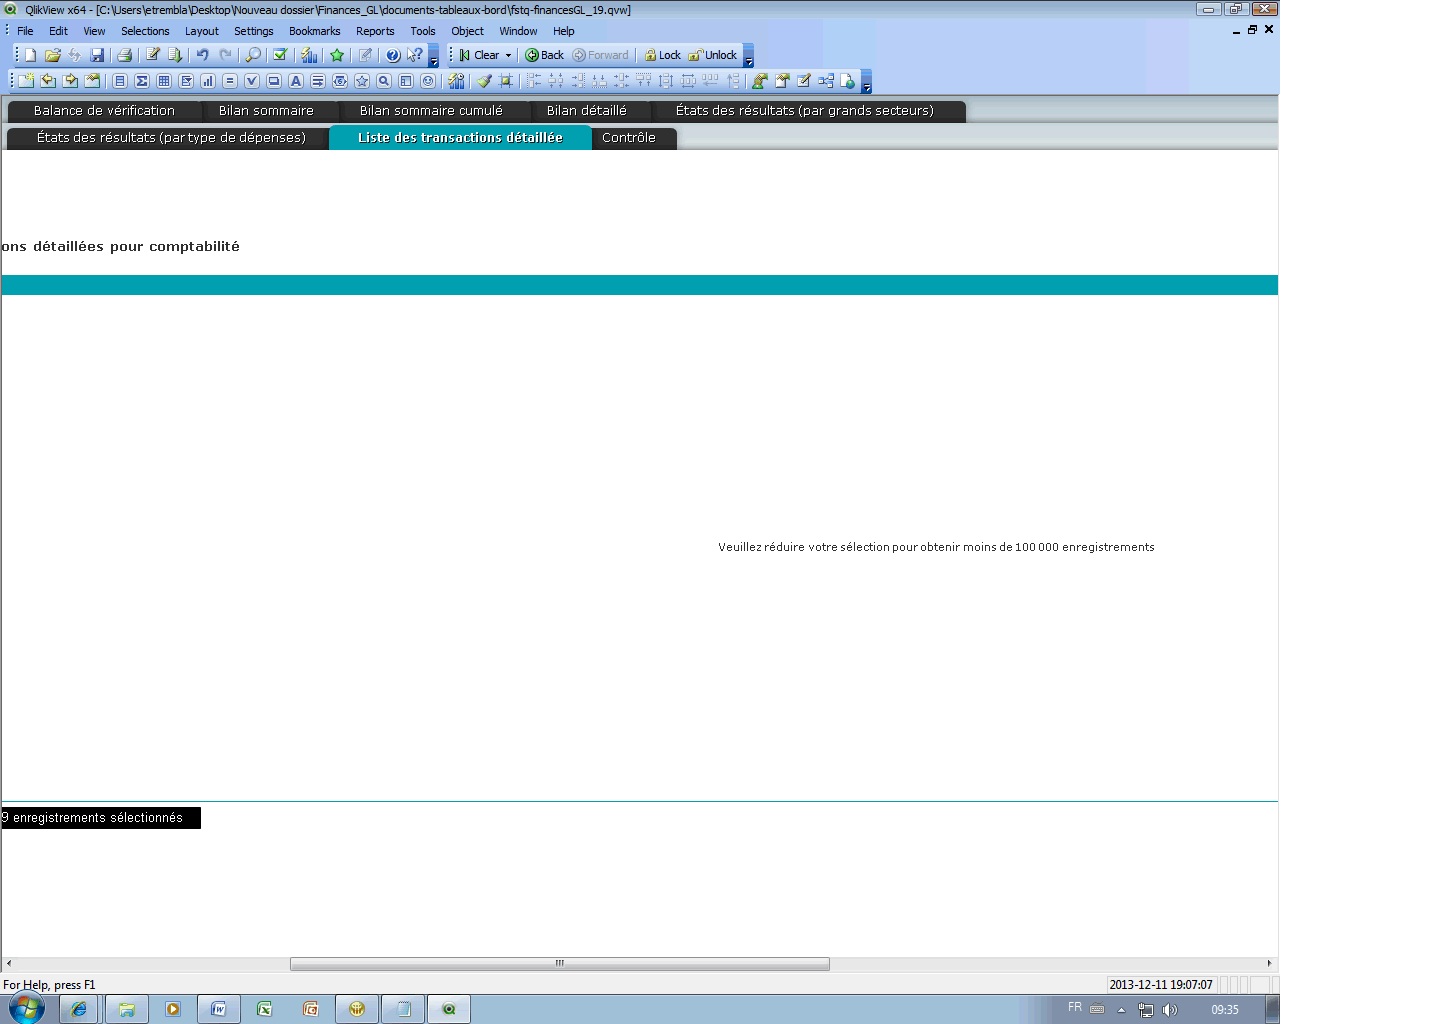Demote sheet with the right arrow icon
Viewport: 1440px width, 1024px height.
pyautogui.click(x=70, y=81)
